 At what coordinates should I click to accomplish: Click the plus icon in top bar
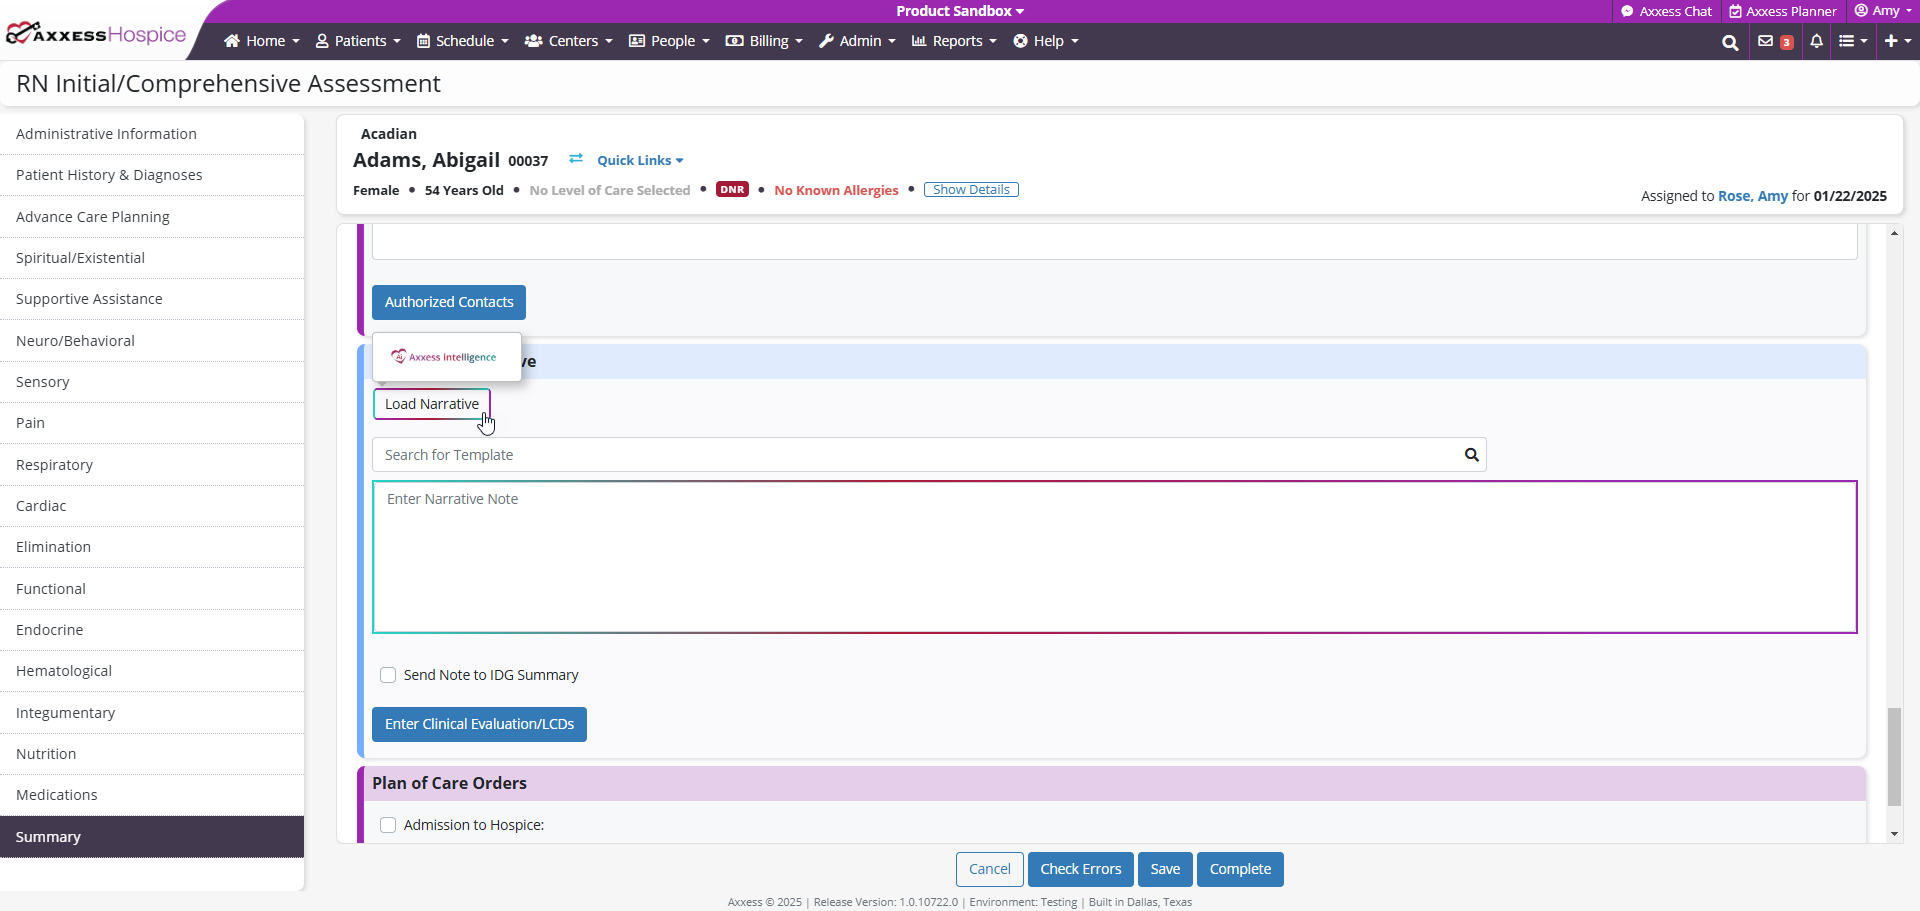click(x=1896, y=41)
